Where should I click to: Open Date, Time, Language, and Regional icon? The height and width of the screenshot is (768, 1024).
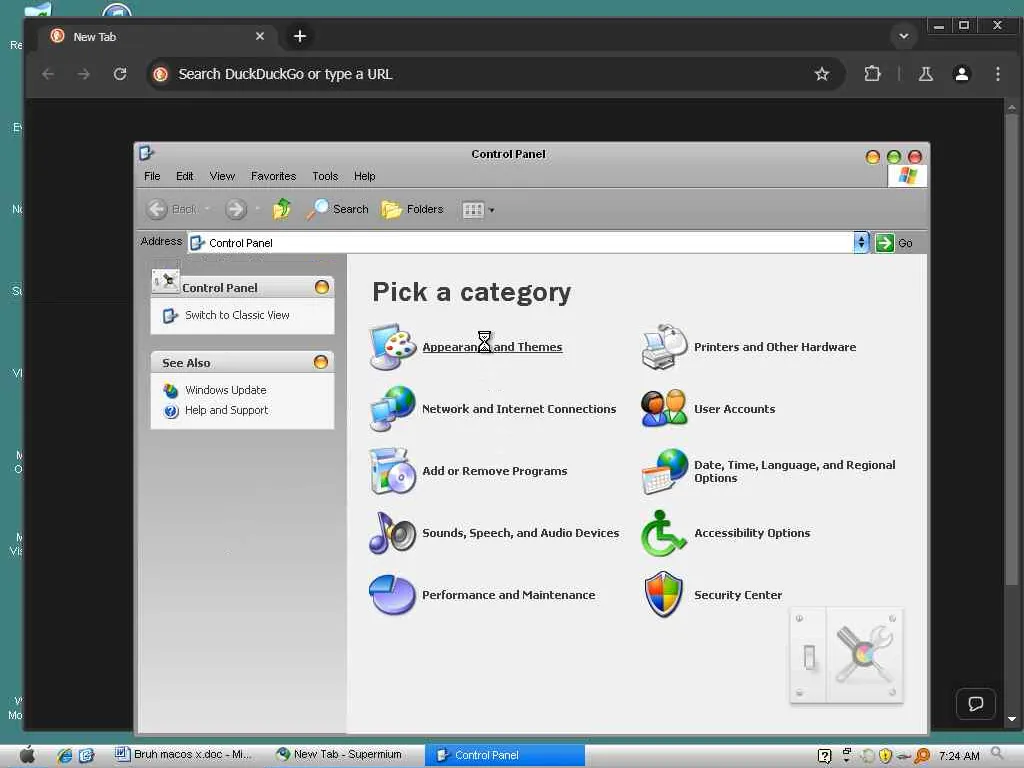coord(664,471)
